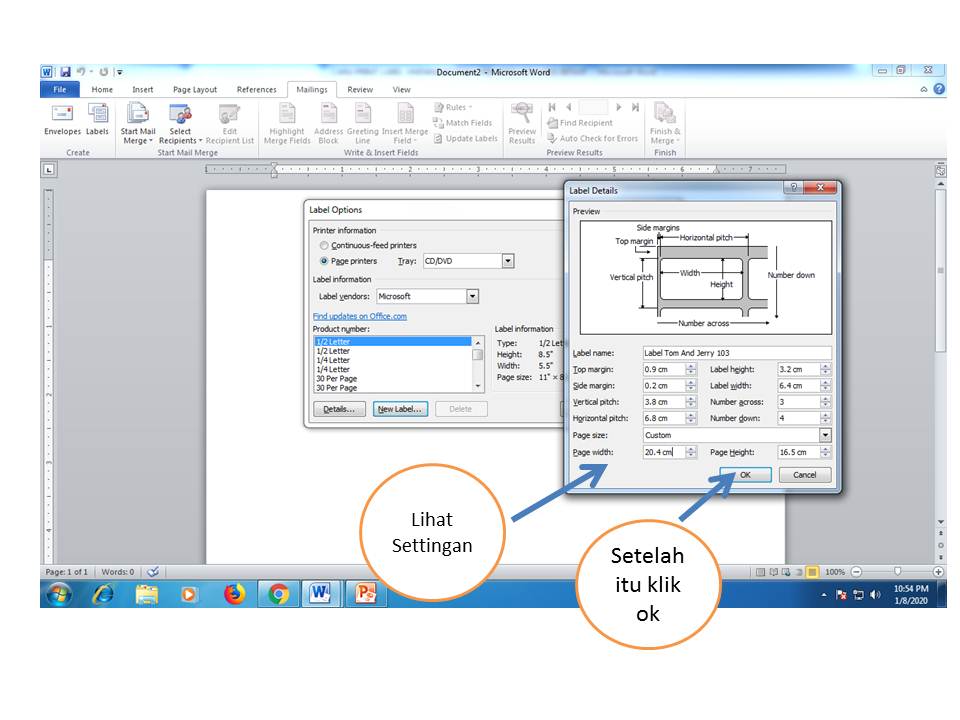Switch to the Insert tab
The width and height of the screenshot is (960, 720).
point(143,89)
